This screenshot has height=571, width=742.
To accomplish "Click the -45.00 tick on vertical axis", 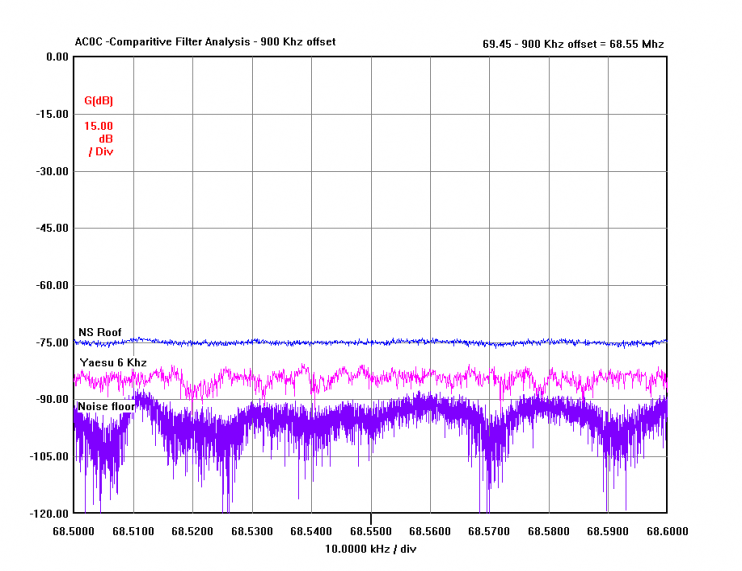I will point(51,228).
